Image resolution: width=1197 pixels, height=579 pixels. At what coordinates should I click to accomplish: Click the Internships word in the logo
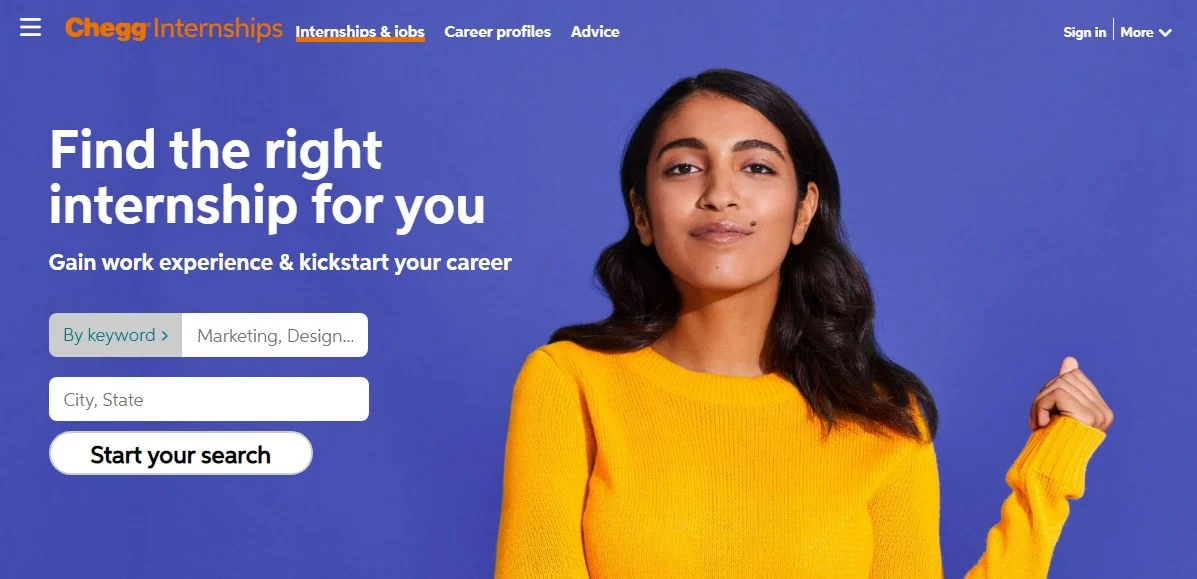(x=218, y=29)
